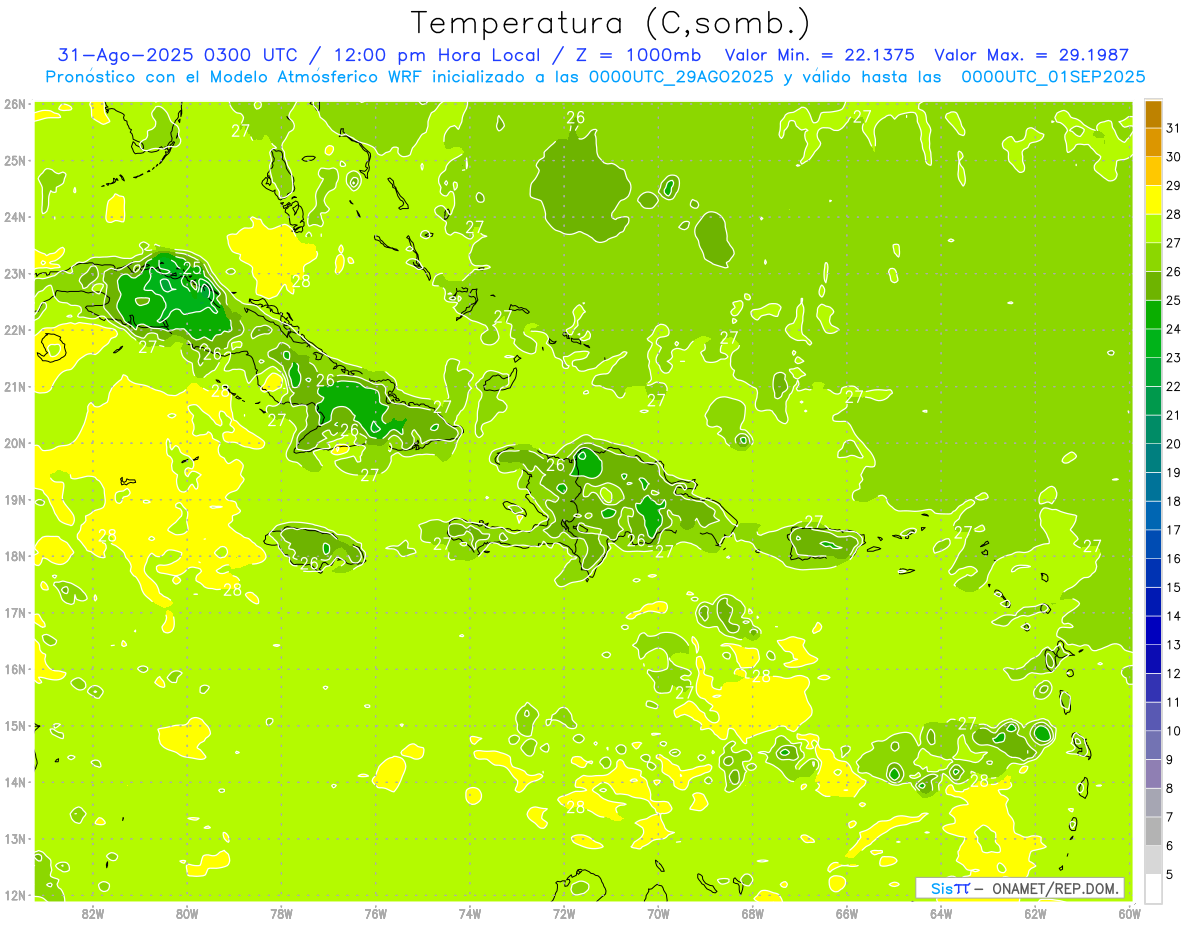
Task: Click the number 12 in the color legend
Action: pos(1174,673)
